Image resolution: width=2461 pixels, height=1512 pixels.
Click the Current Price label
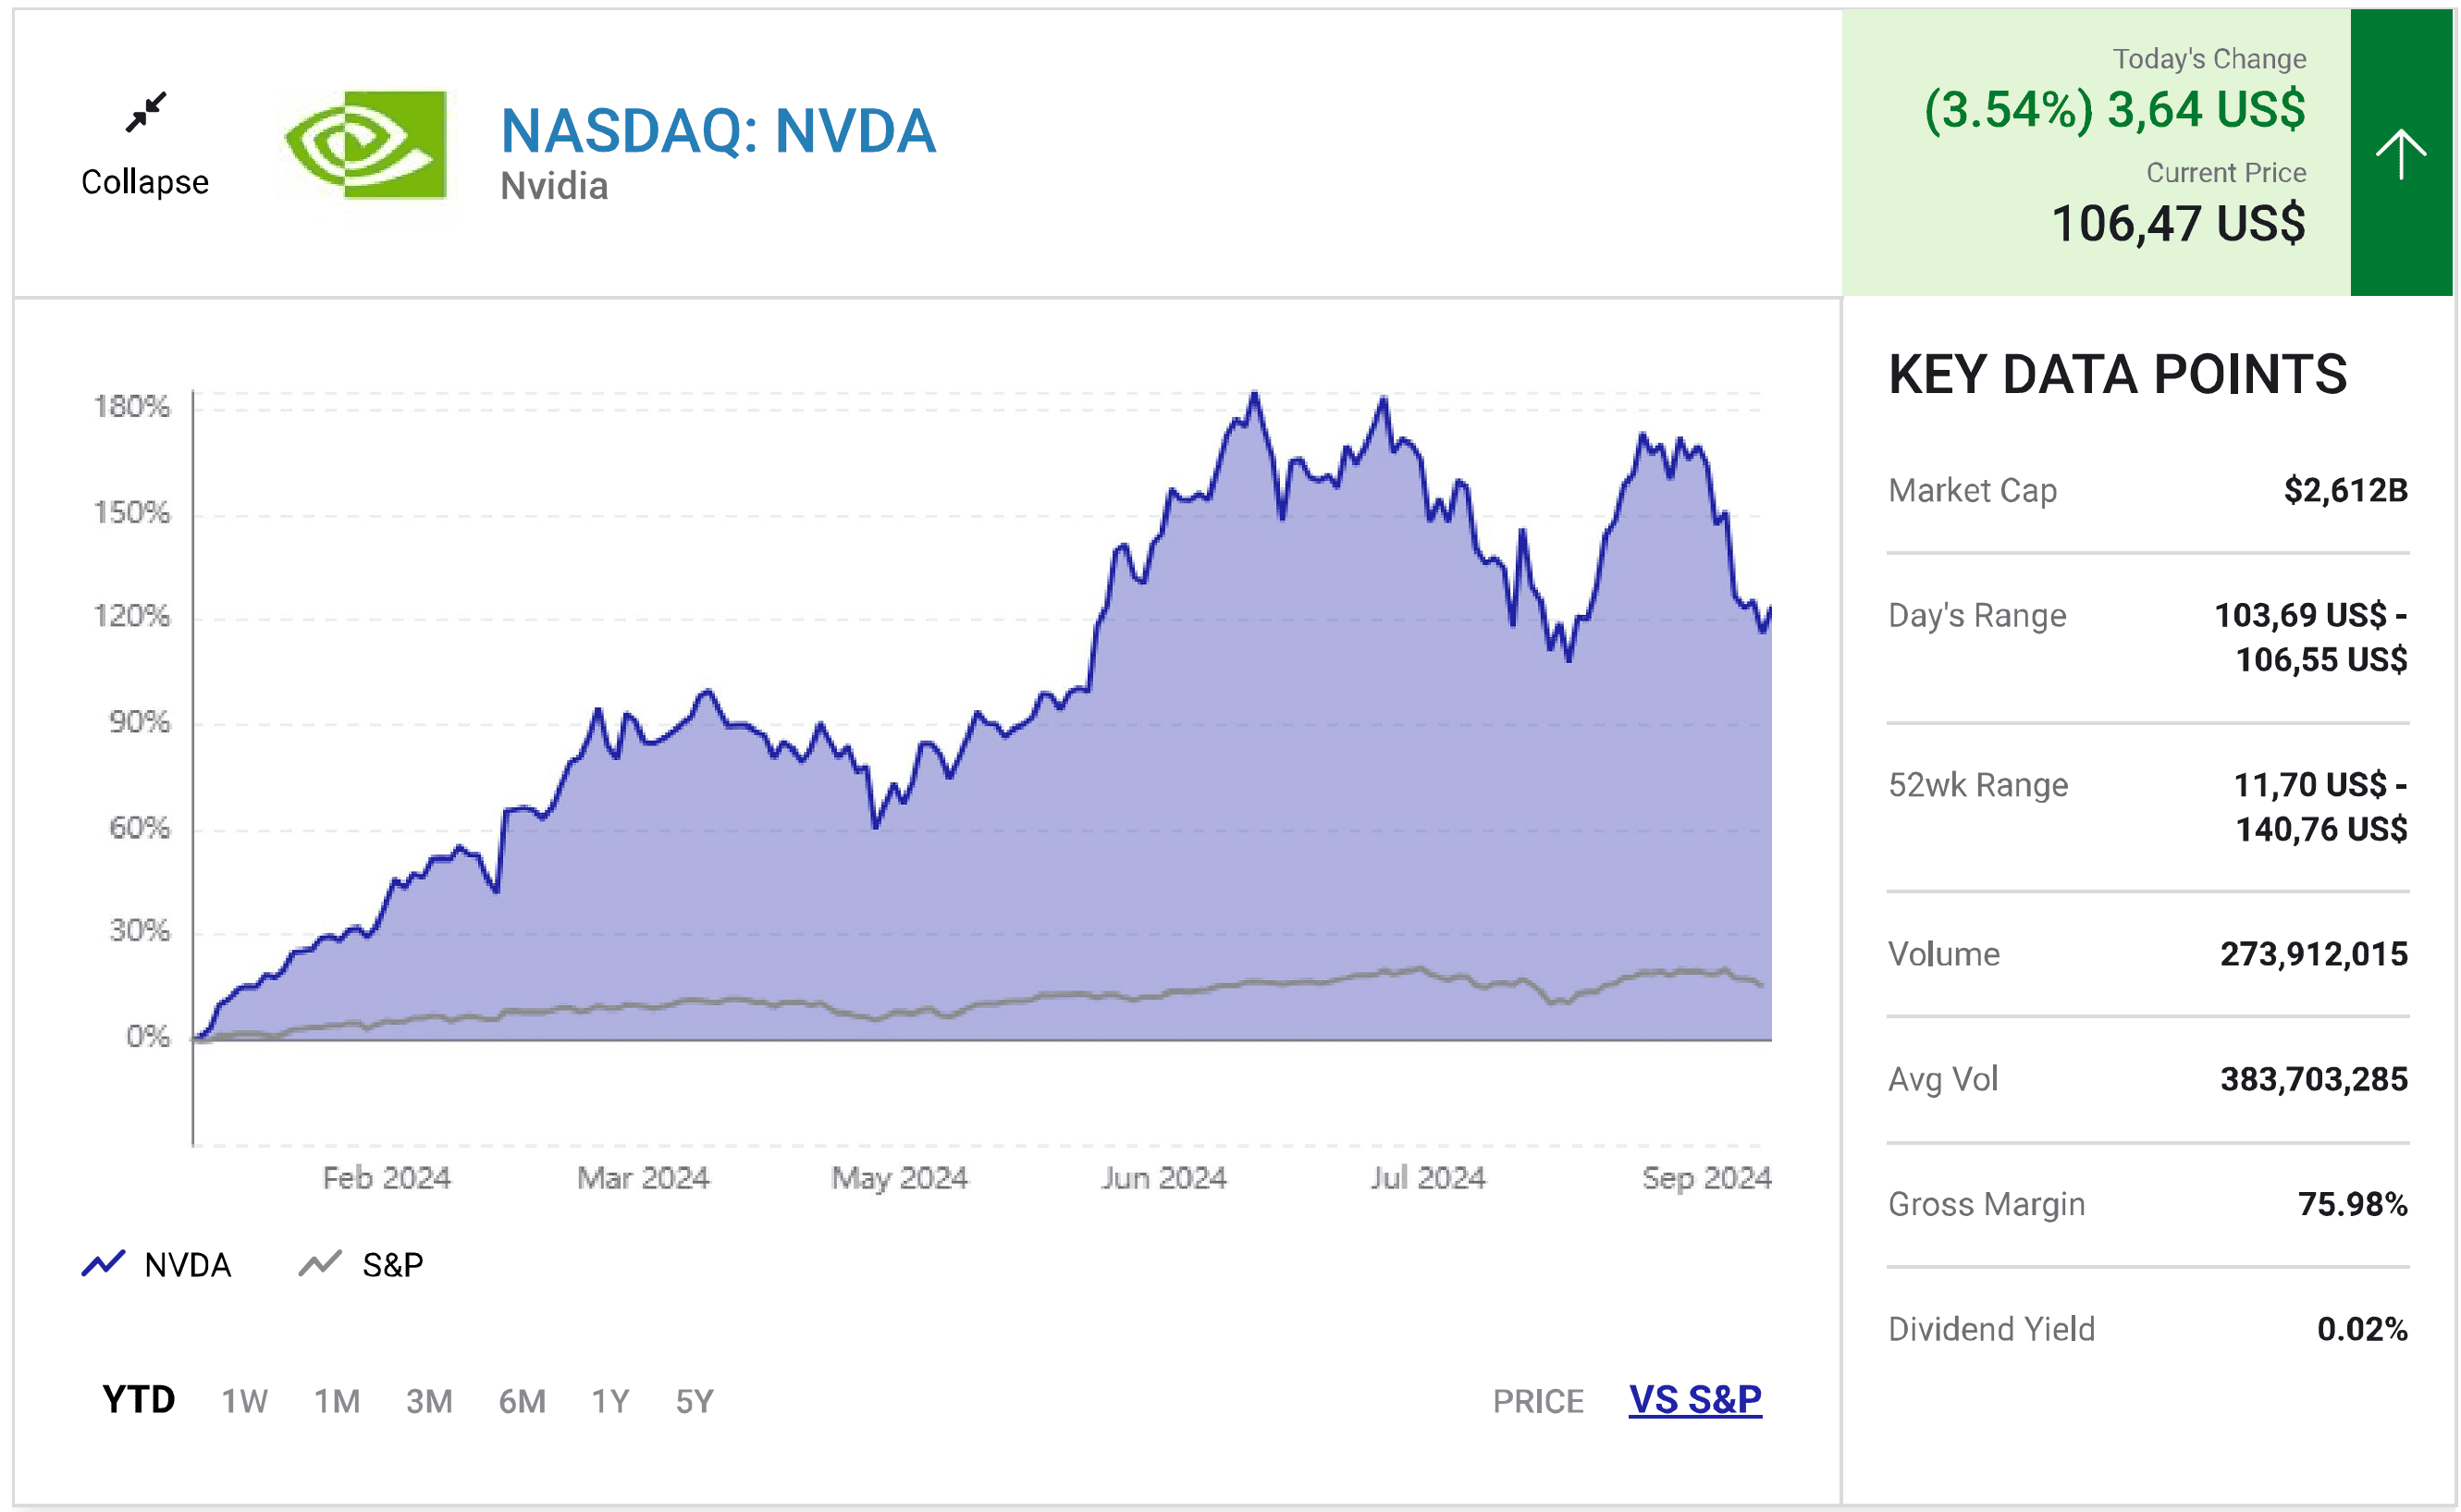pyautogui.click(x=2226, y=173)
